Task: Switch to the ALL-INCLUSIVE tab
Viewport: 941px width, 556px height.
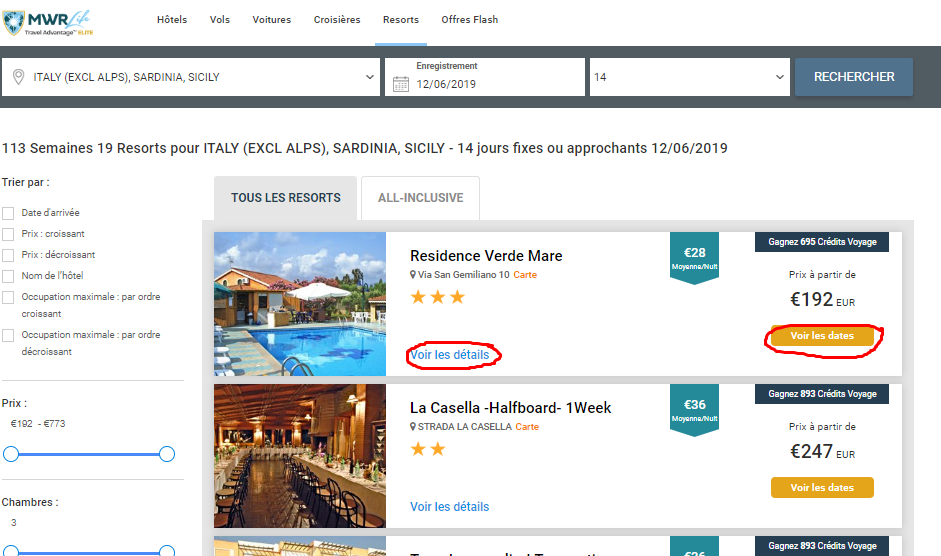Action: pos(421,198)
